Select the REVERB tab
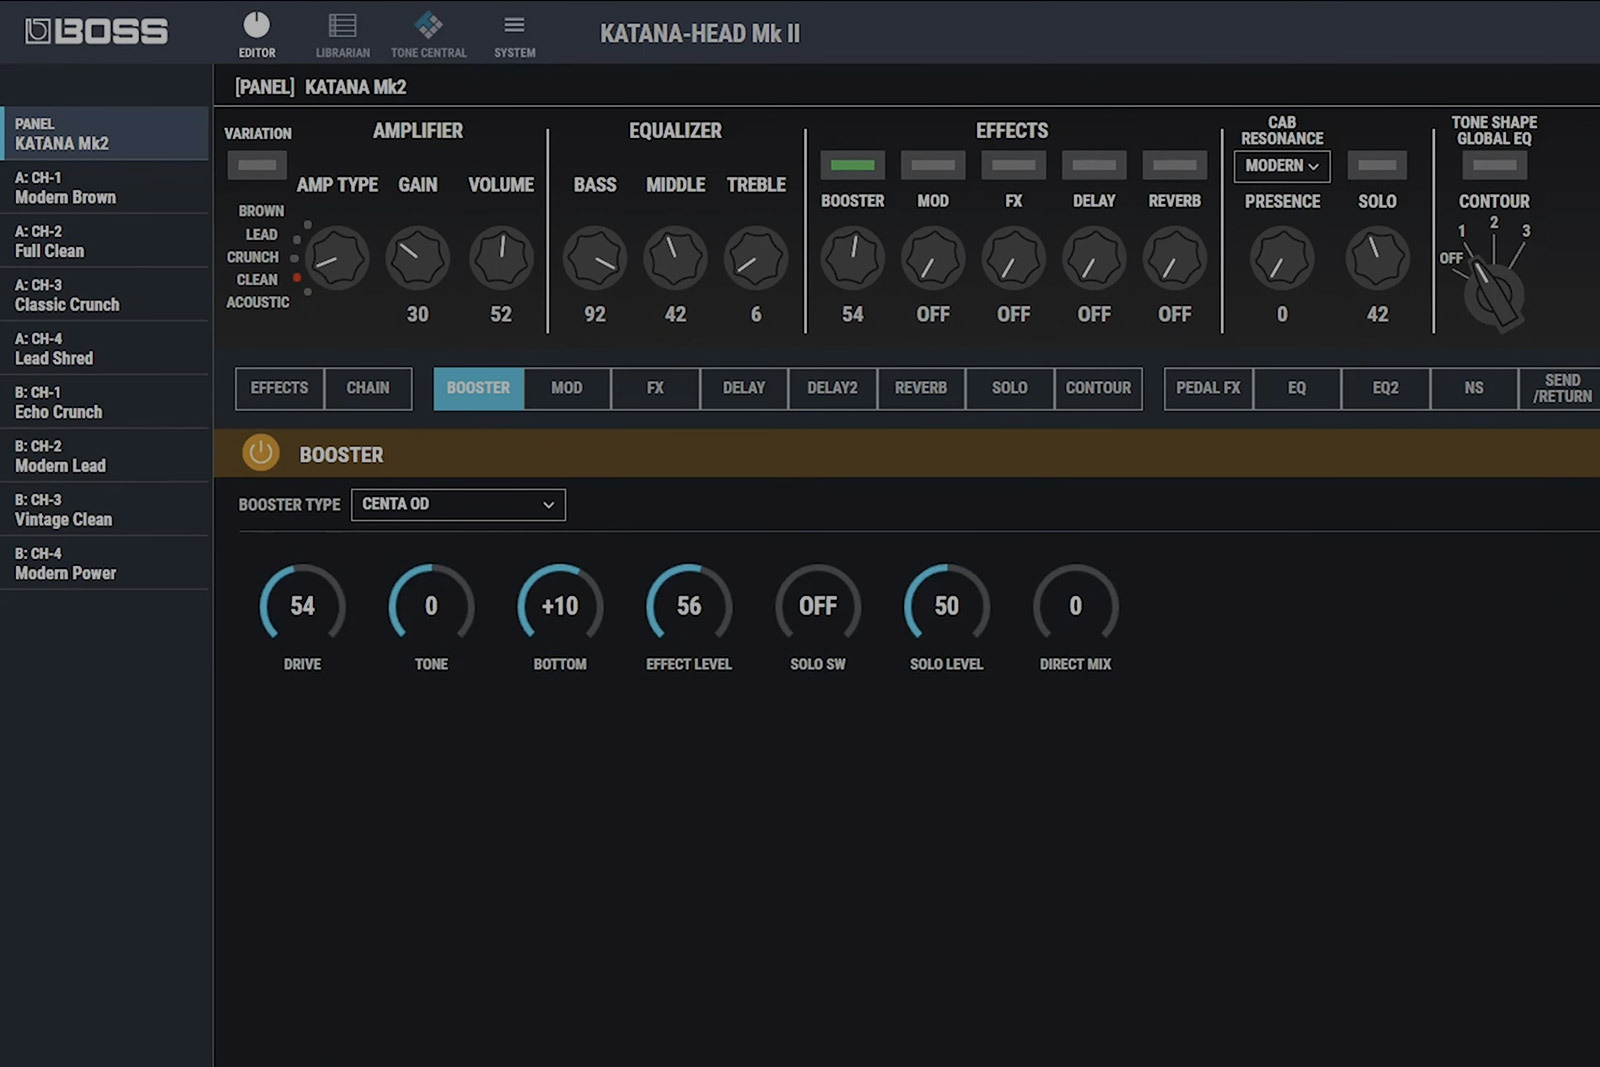 (921, 388)
